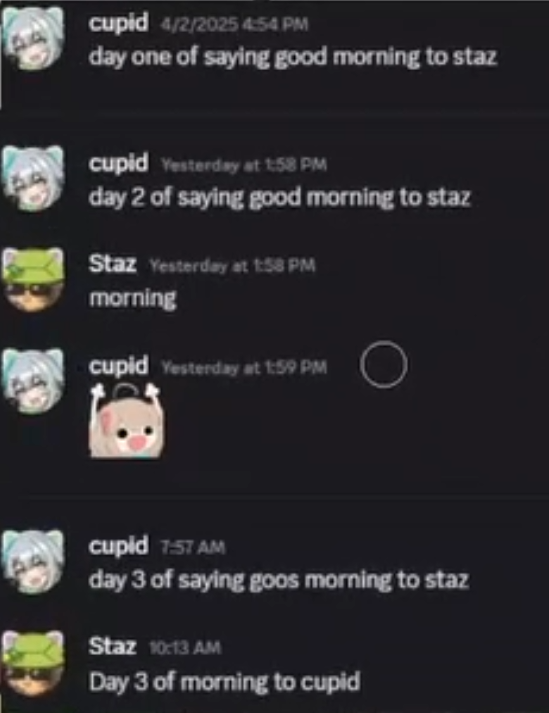This screenshot has height=713, width=549.
Task: Click the waving character sticker cupid sent
Action: point(127,420)
